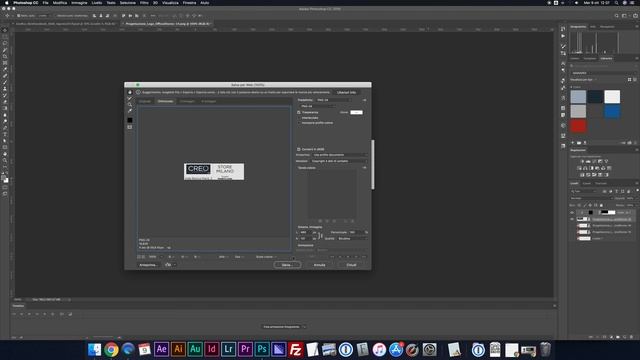
Task: Click the Toggle Slices Visibility icon in dialog
Action: pyautogui.click(x=130, y=127)
